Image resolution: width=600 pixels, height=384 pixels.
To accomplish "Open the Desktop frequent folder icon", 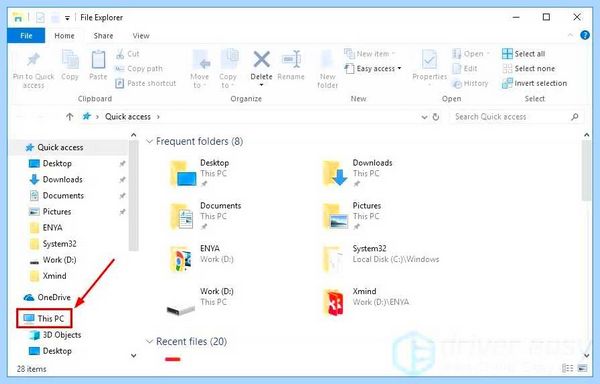I will (183, 174).
